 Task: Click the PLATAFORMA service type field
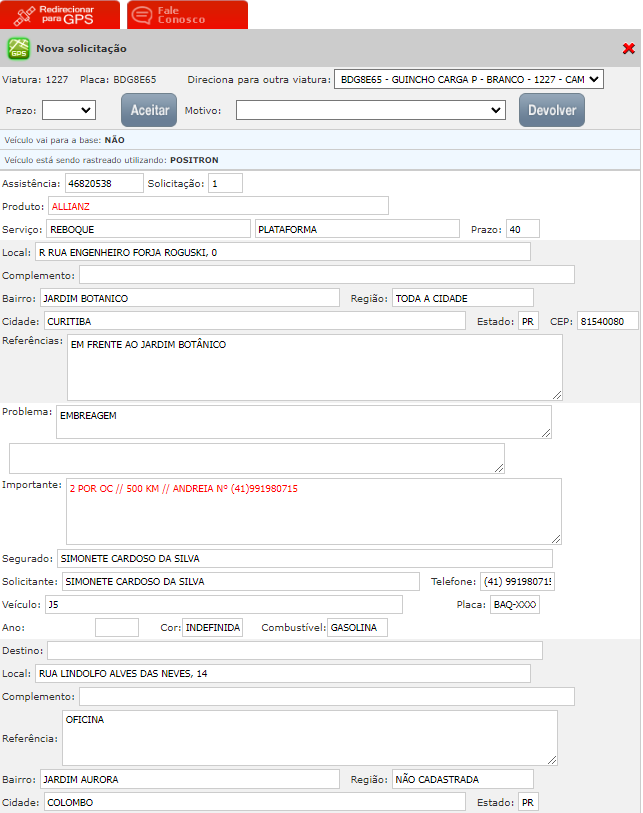(x=357, y=229)
